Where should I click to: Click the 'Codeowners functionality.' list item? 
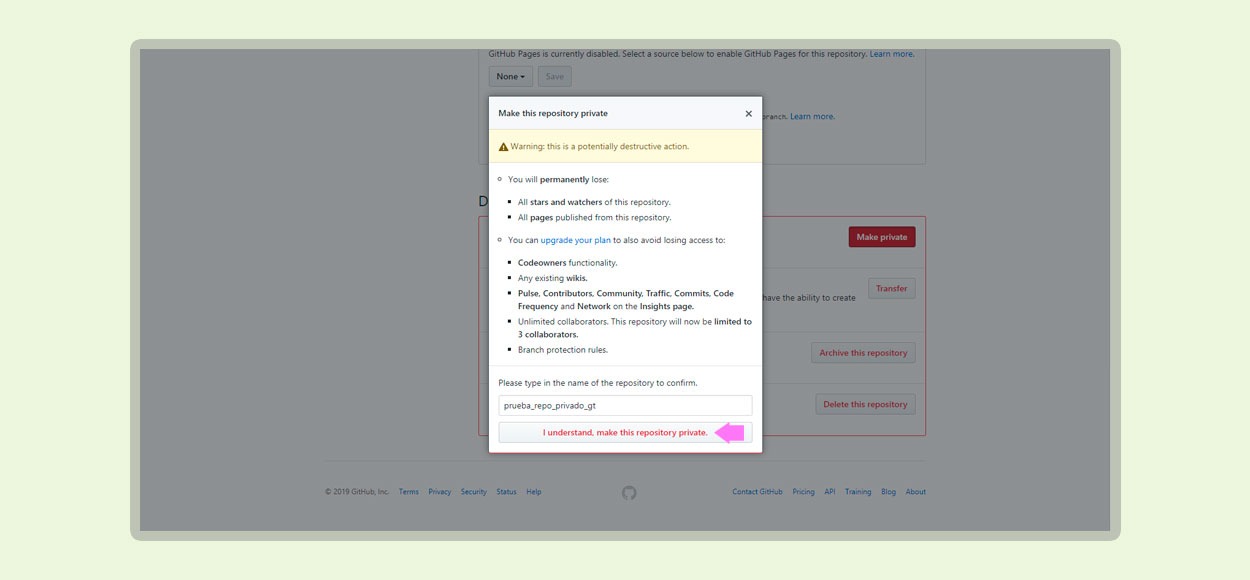[x=567, y=263]
